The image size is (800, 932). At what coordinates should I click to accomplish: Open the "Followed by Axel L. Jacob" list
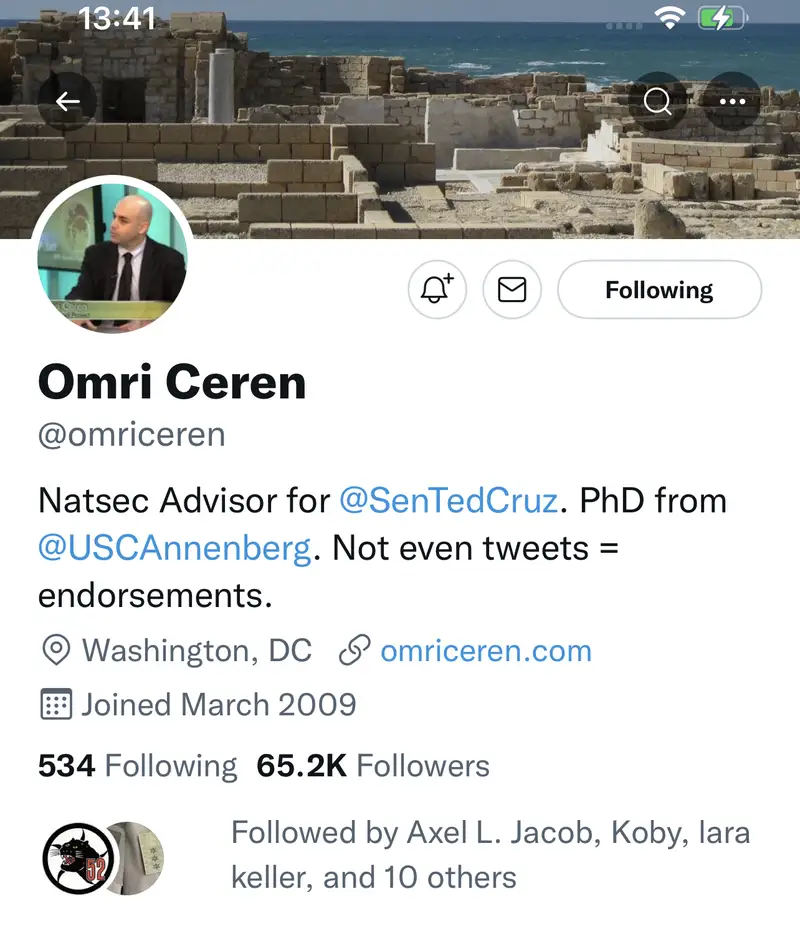point(490,855)
